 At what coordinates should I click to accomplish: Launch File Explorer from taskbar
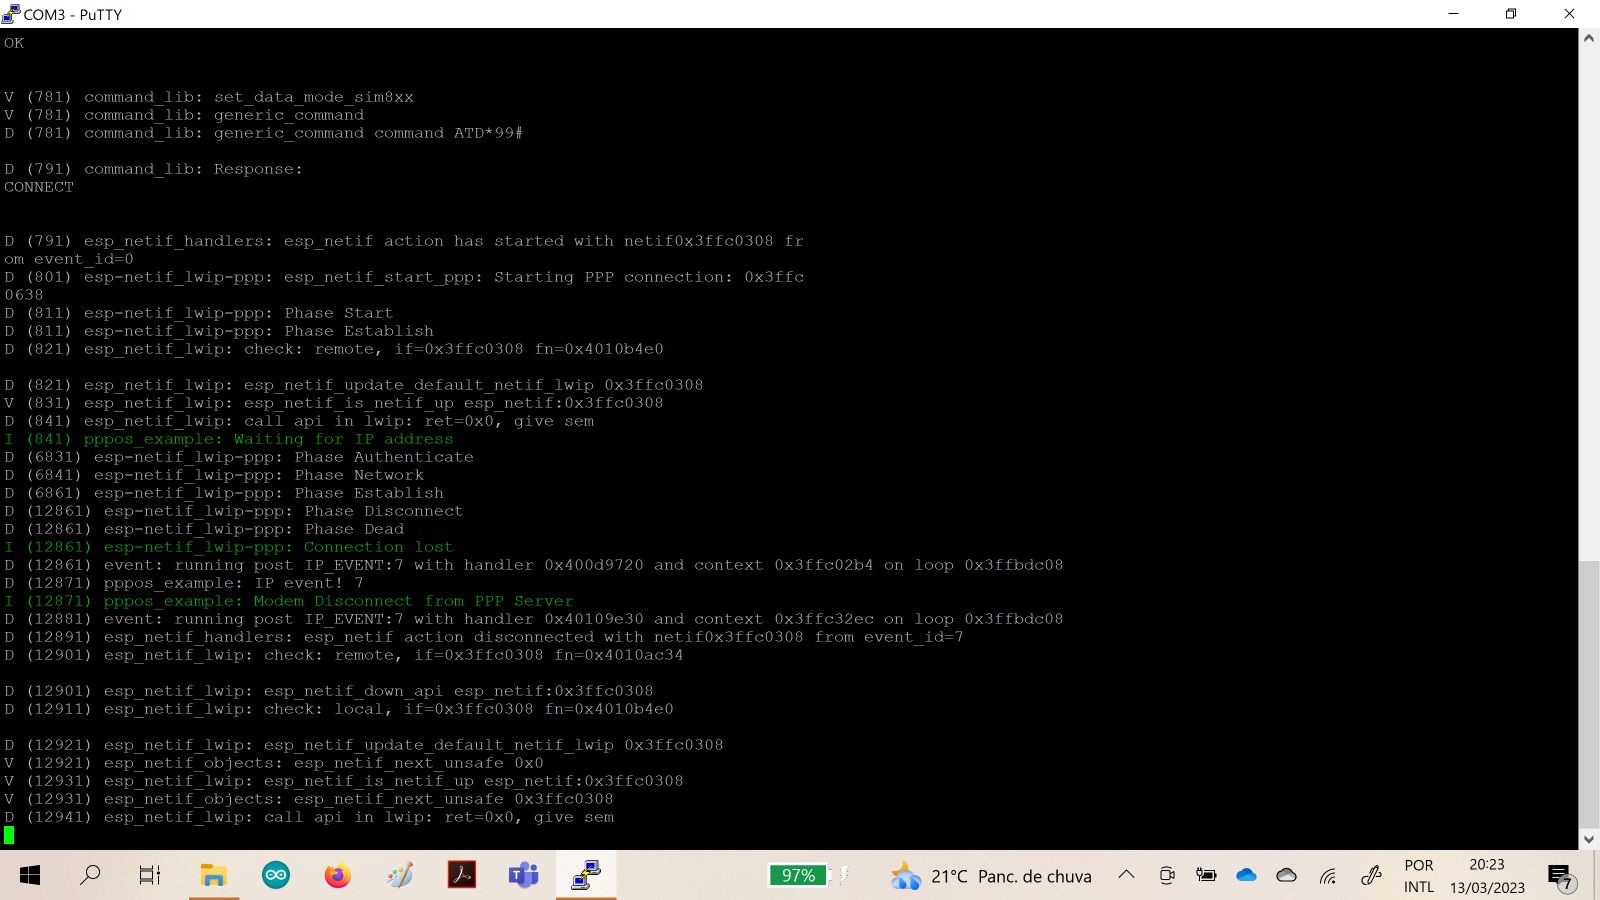(x=213, y=876)
